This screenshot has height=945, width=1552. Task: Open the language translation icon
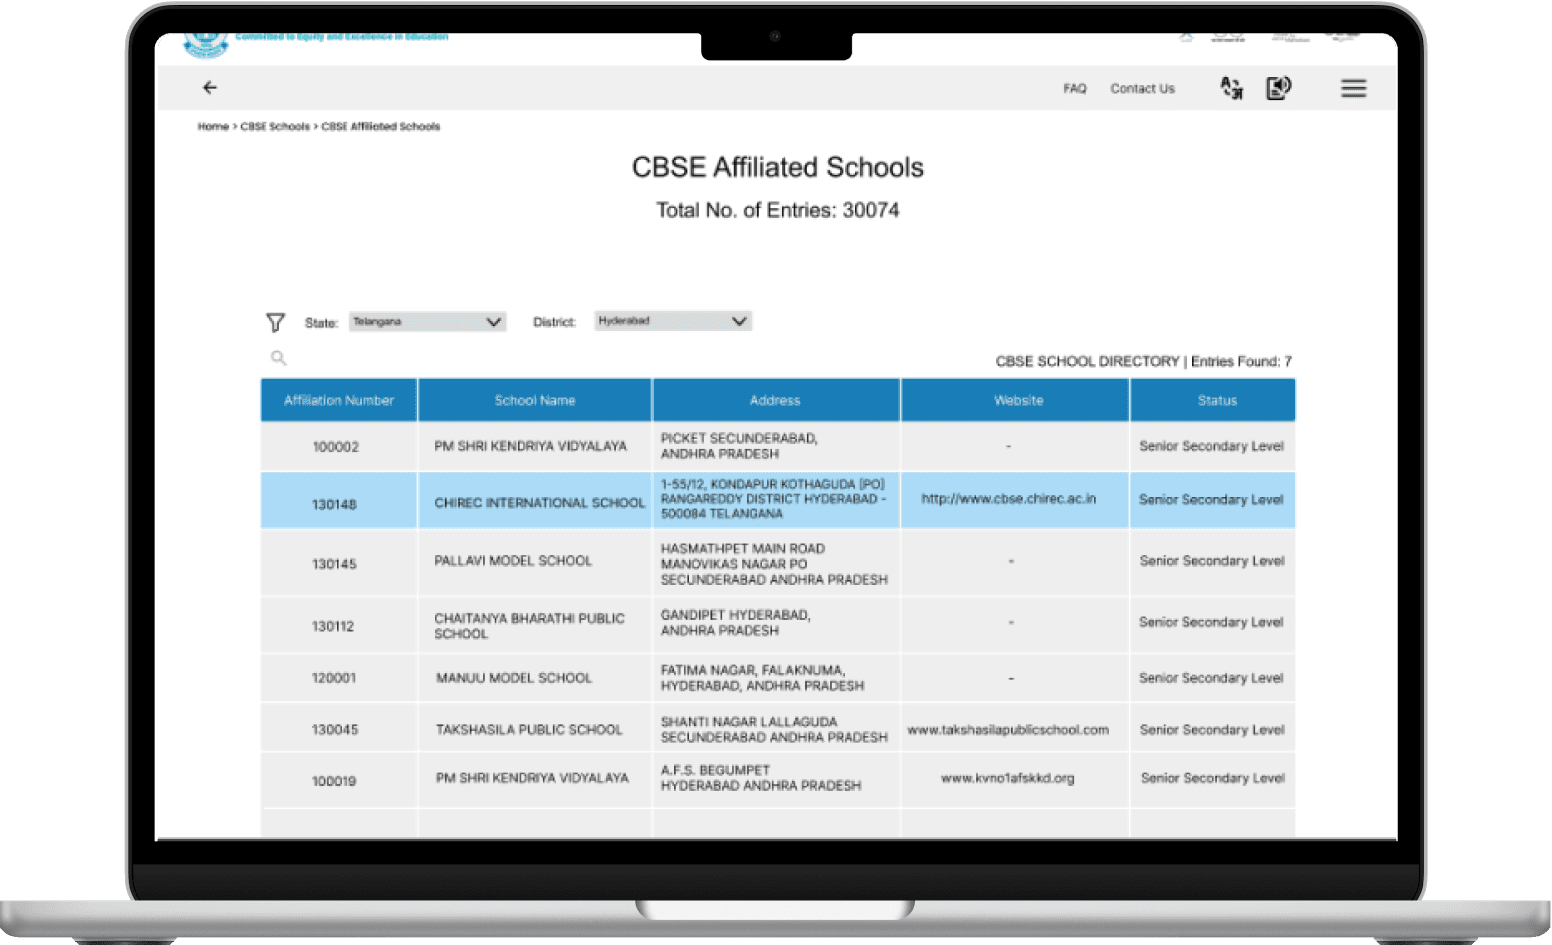tap(1232, 88)
